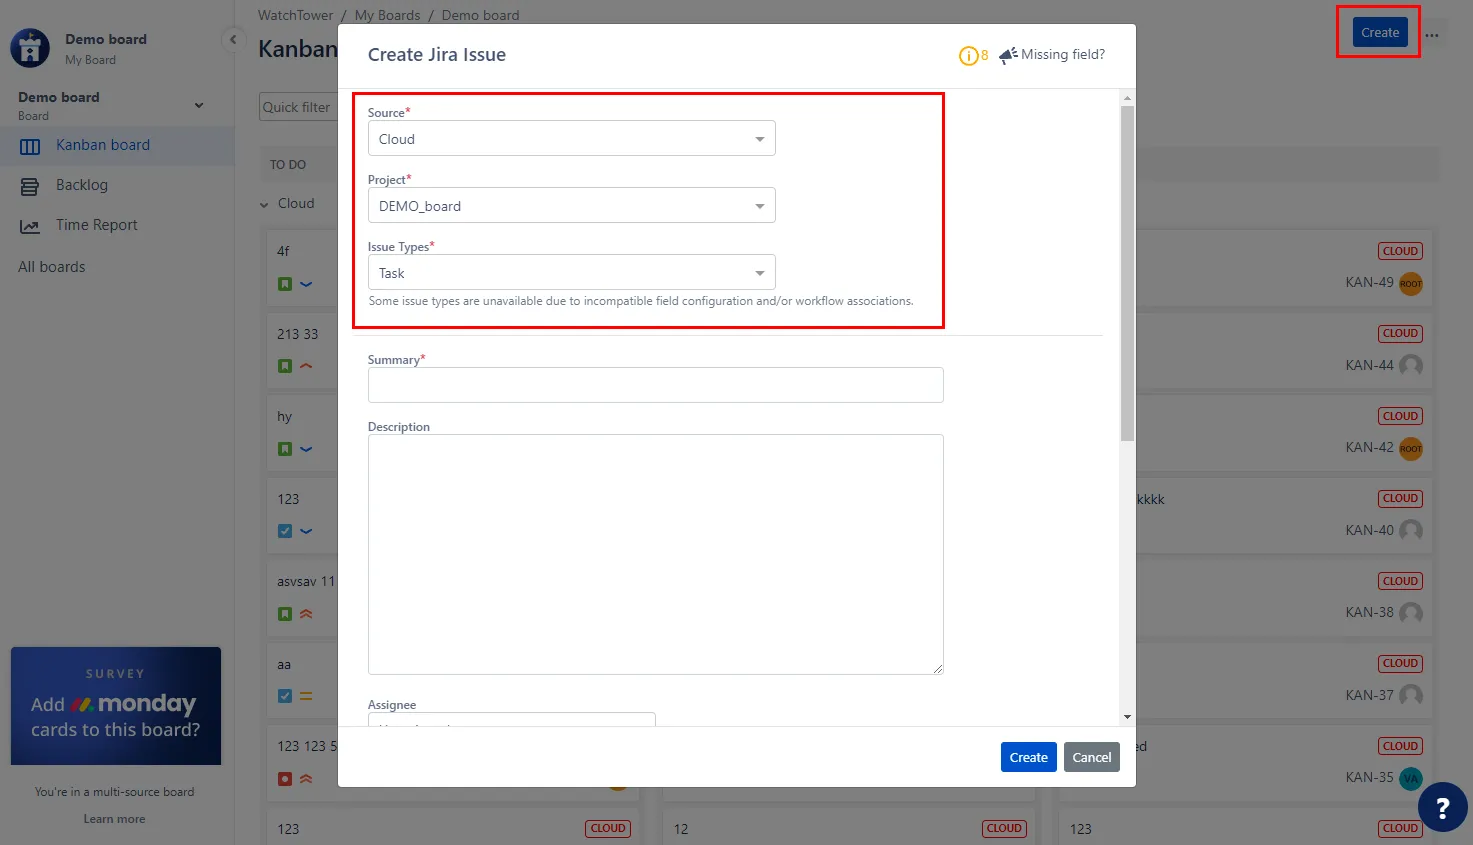1473x845 pixels.
Task: Click the dialog scrollbar up arrow
Action: pos(1127,98)
